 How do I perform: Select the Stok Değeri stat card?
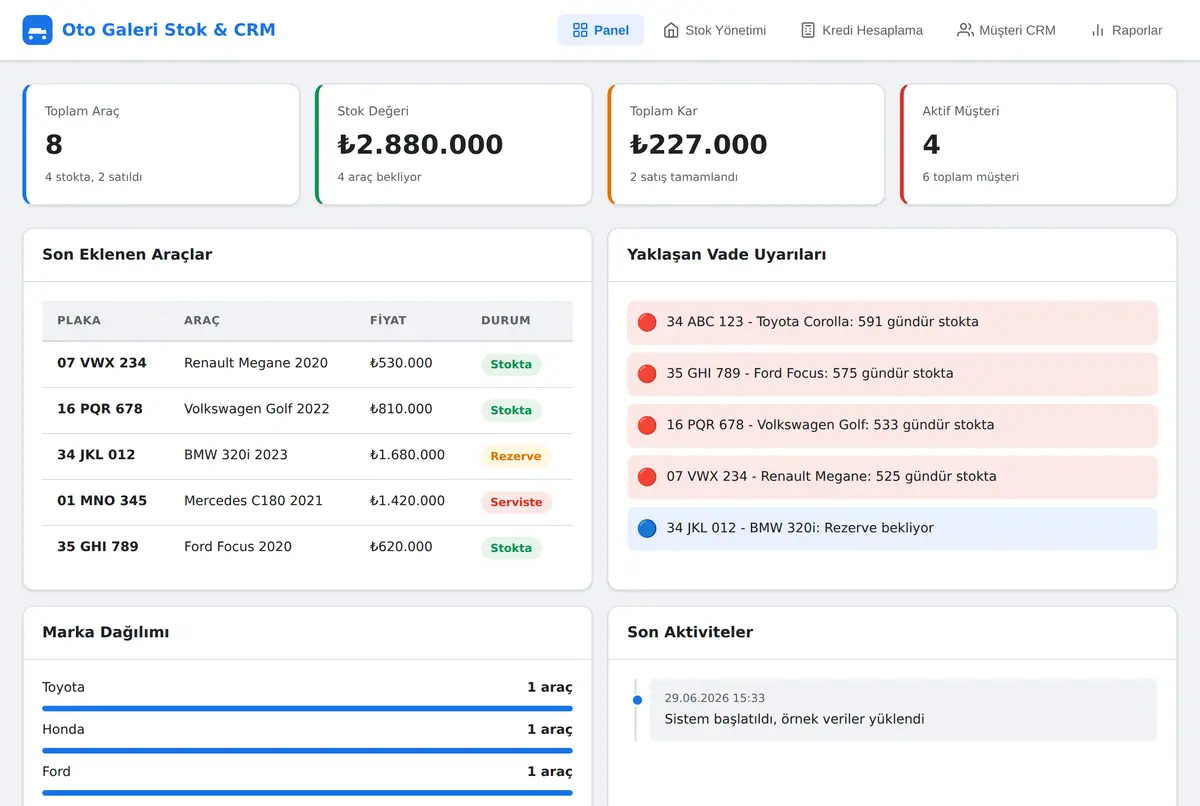click(454, 144)
